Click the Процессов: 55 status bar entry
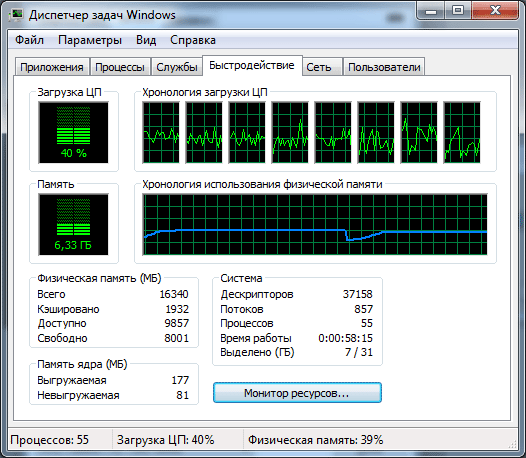This screenshot has width=526, height=458. 50,440
